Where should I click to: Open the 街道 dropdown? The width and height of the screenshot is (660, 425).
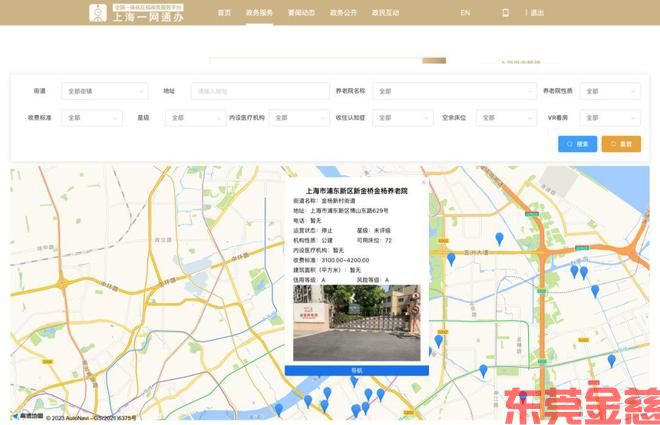(104, 91)
